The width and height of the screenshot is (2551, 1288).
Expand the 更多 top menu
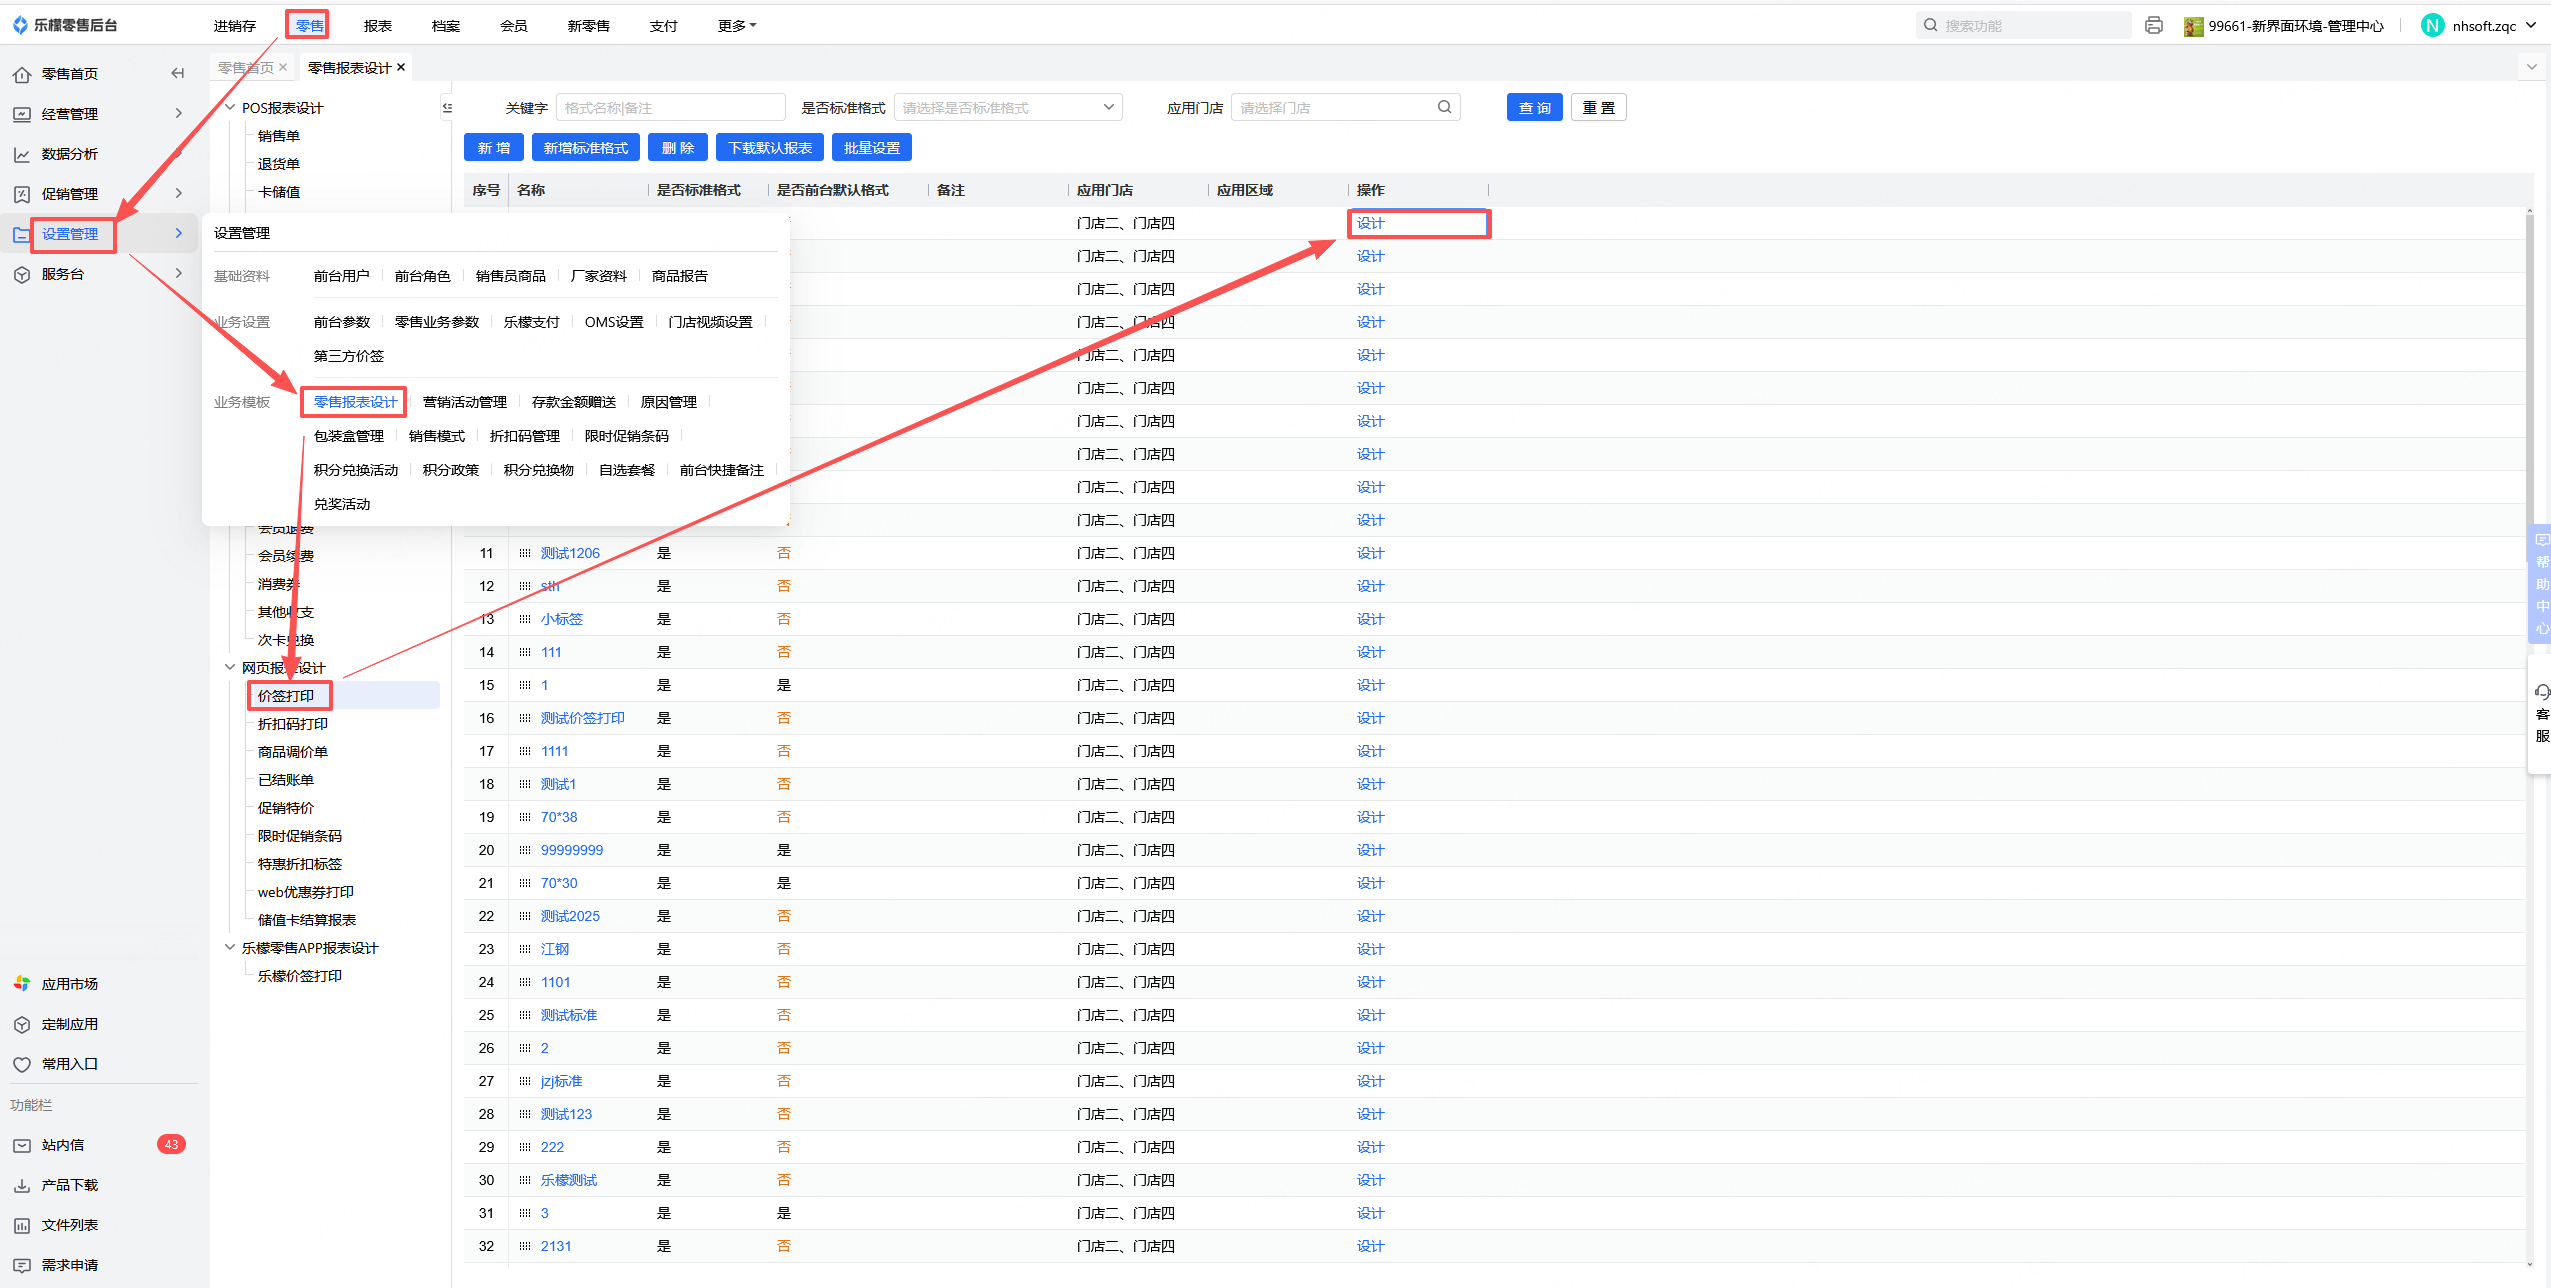pos(736,26)
